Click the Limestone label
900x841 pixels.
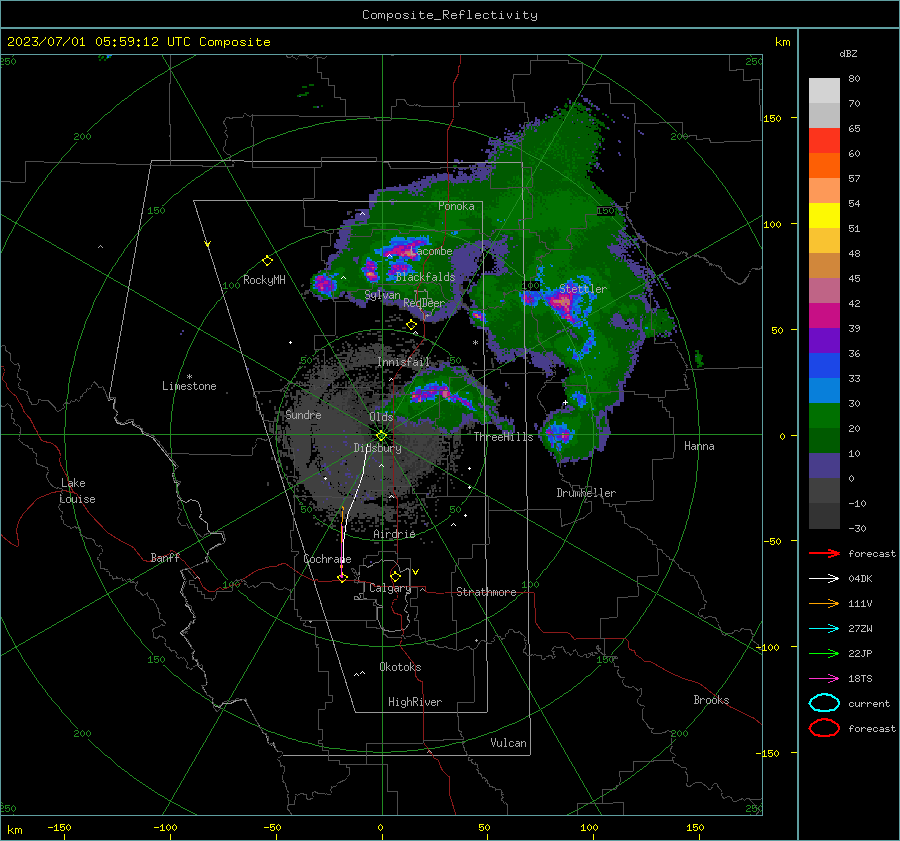[189, 386]
